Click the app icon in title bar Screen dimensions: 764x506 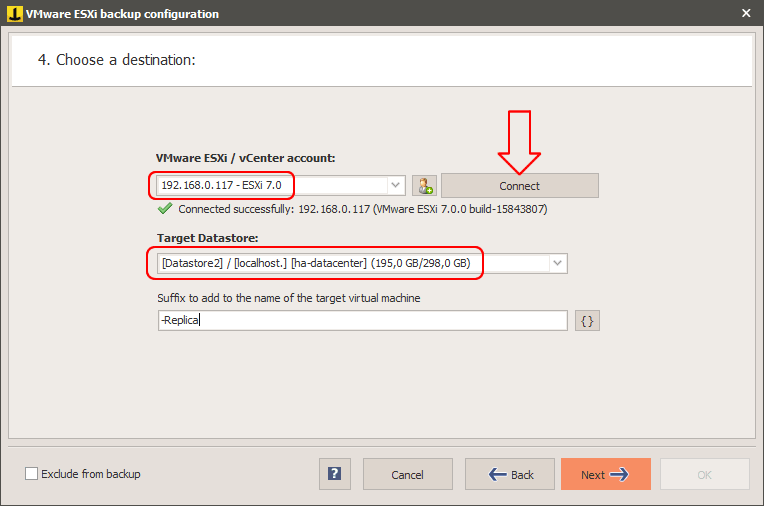(x=15, y=14)
